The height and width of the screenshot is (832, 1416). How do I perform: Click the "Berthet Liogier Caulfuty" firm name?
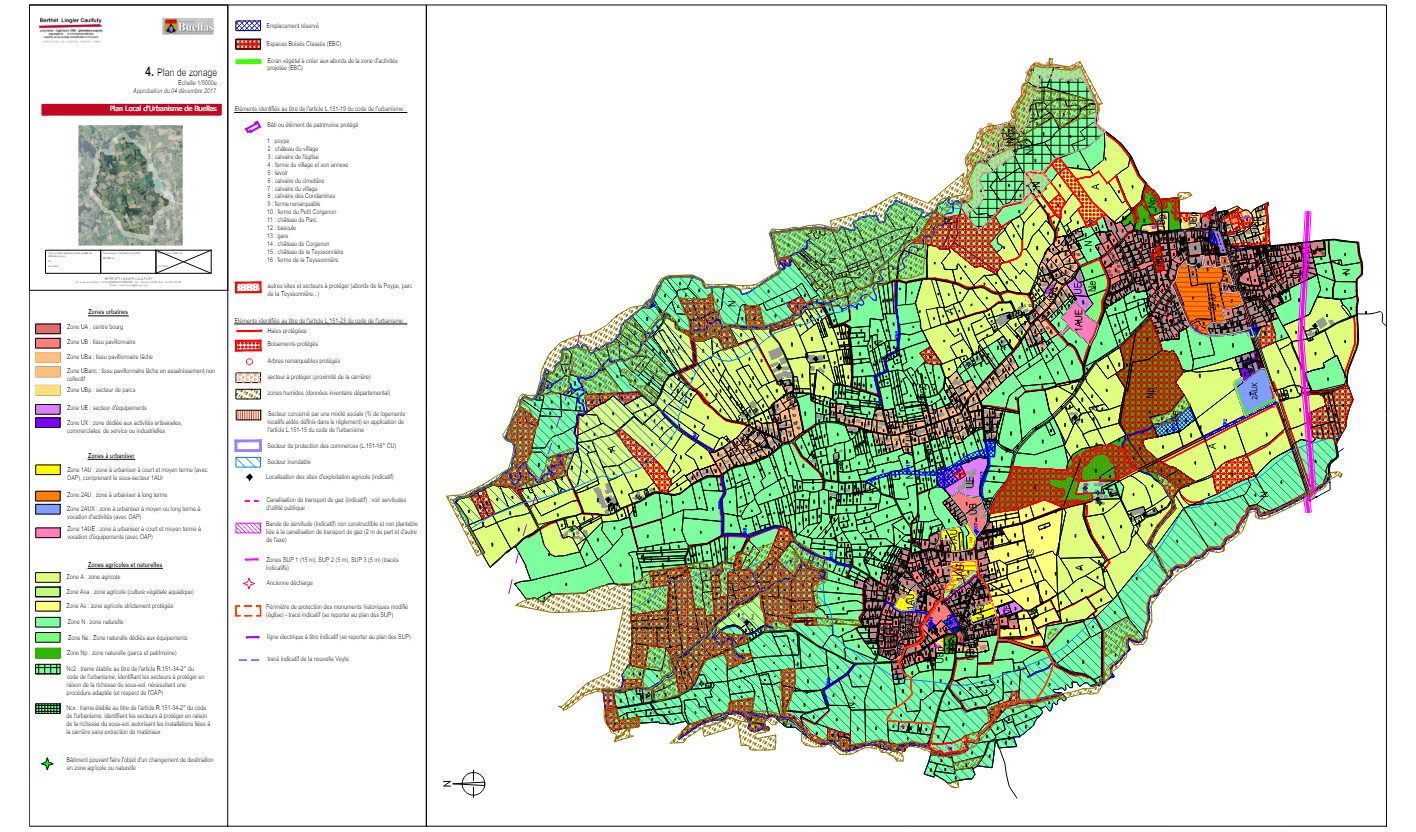(x=72, y=20)
